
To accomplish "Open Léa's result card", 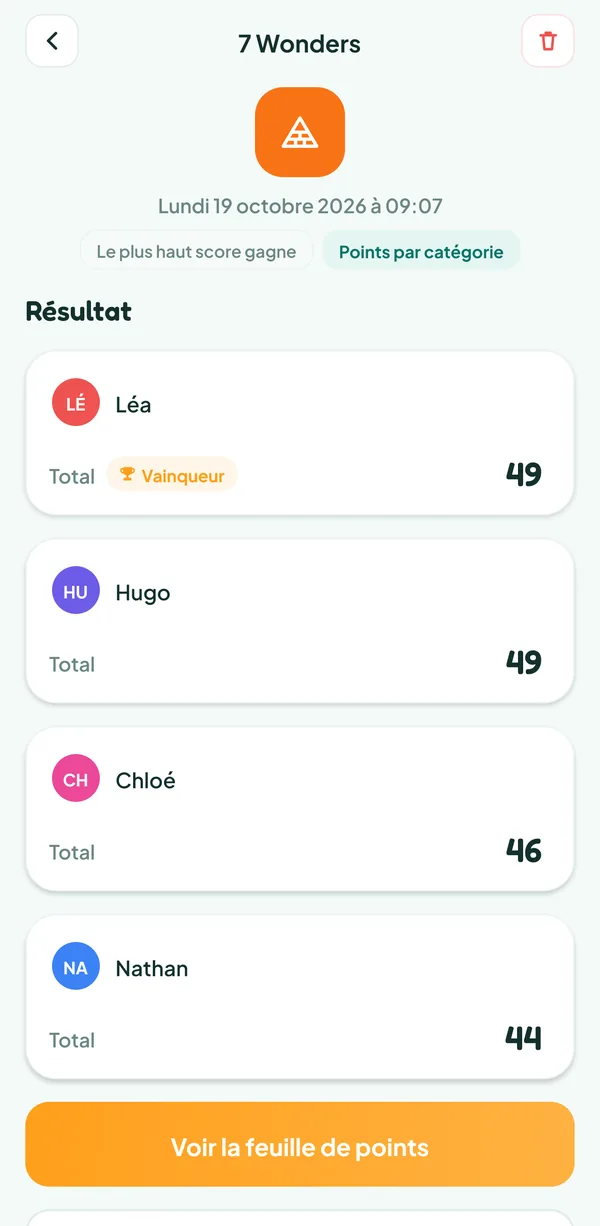I will tap(300, 433).
